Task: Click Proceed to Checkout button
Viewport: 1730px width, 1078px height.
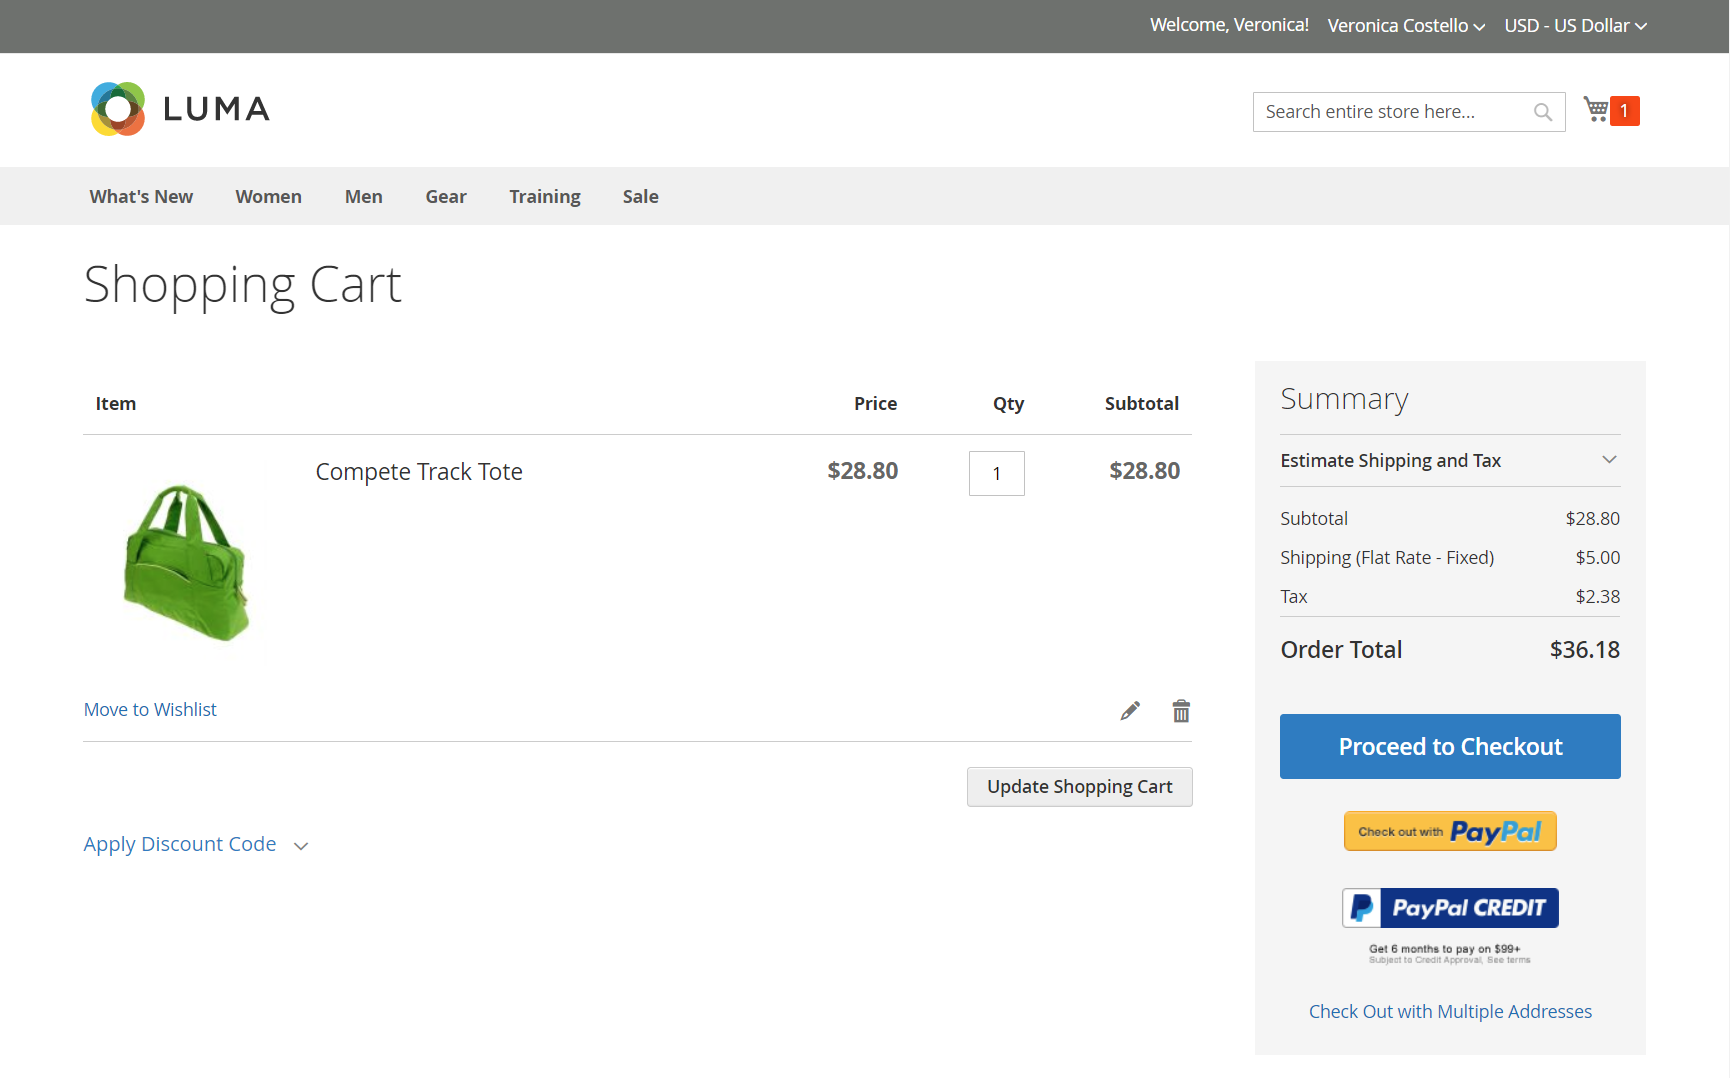Action: point(1450,747)
